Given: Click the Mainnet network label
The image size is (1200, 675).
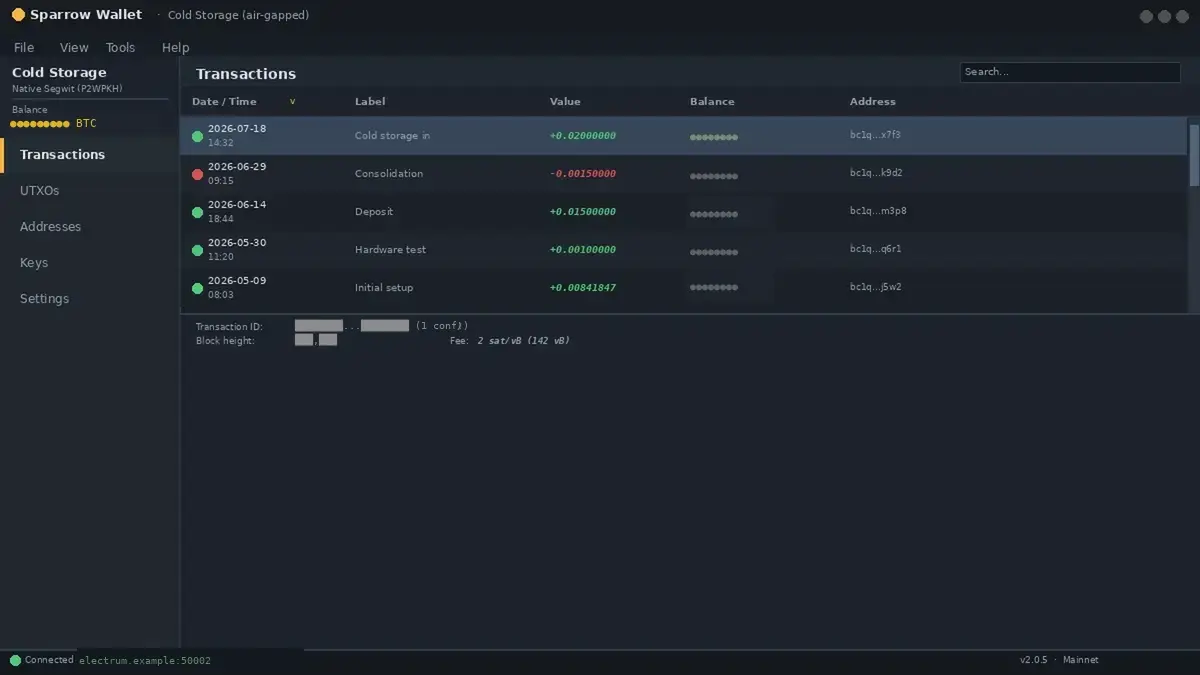Looking at the screenshot, I should tap(1080, 660).
